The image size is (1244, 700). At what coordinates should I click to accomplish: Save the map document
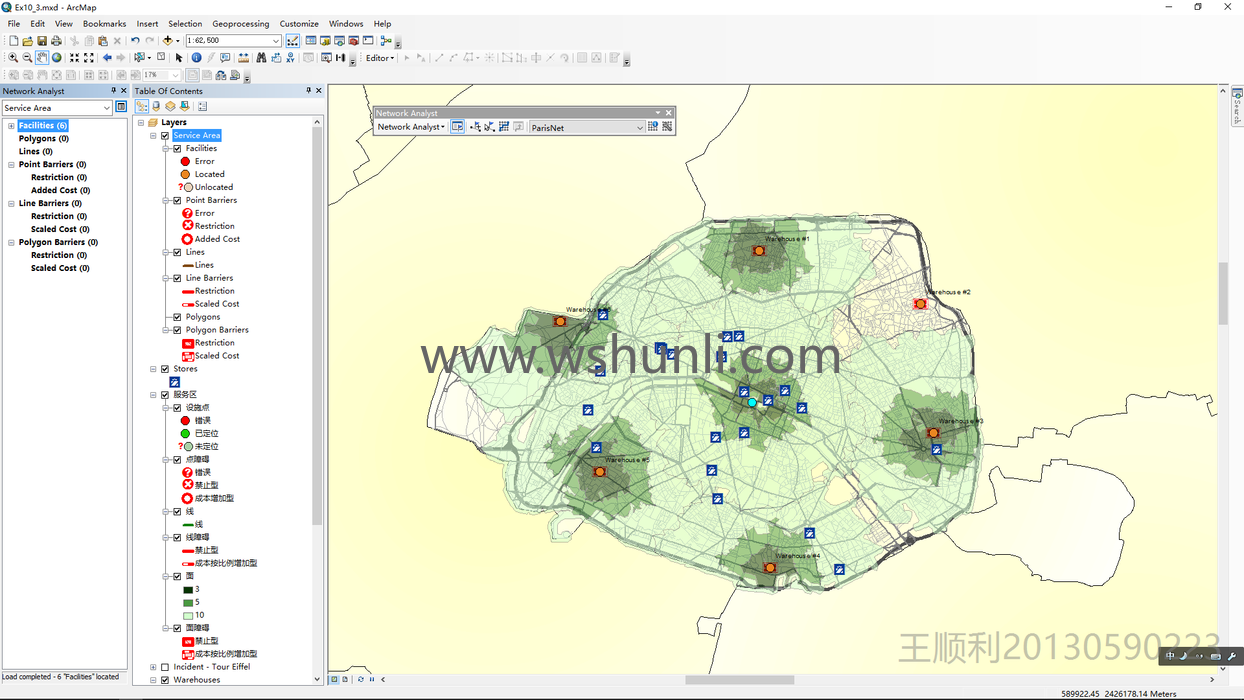tap(42, 41)
